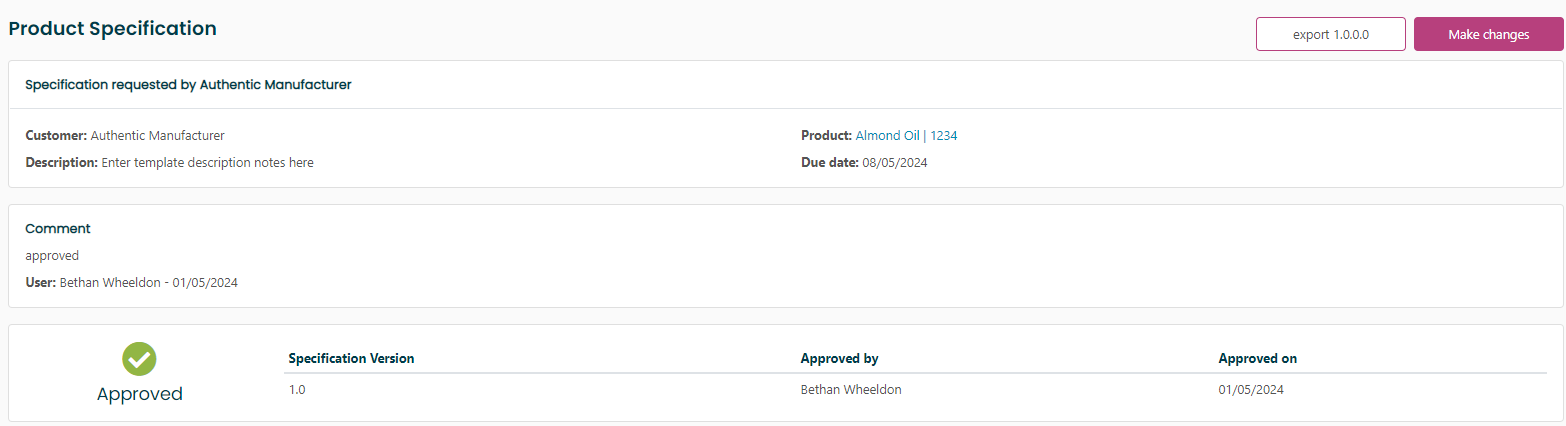Click the Due date value 08/05/2024
This screenshot has width=1566, height=426.
point(895,163)
